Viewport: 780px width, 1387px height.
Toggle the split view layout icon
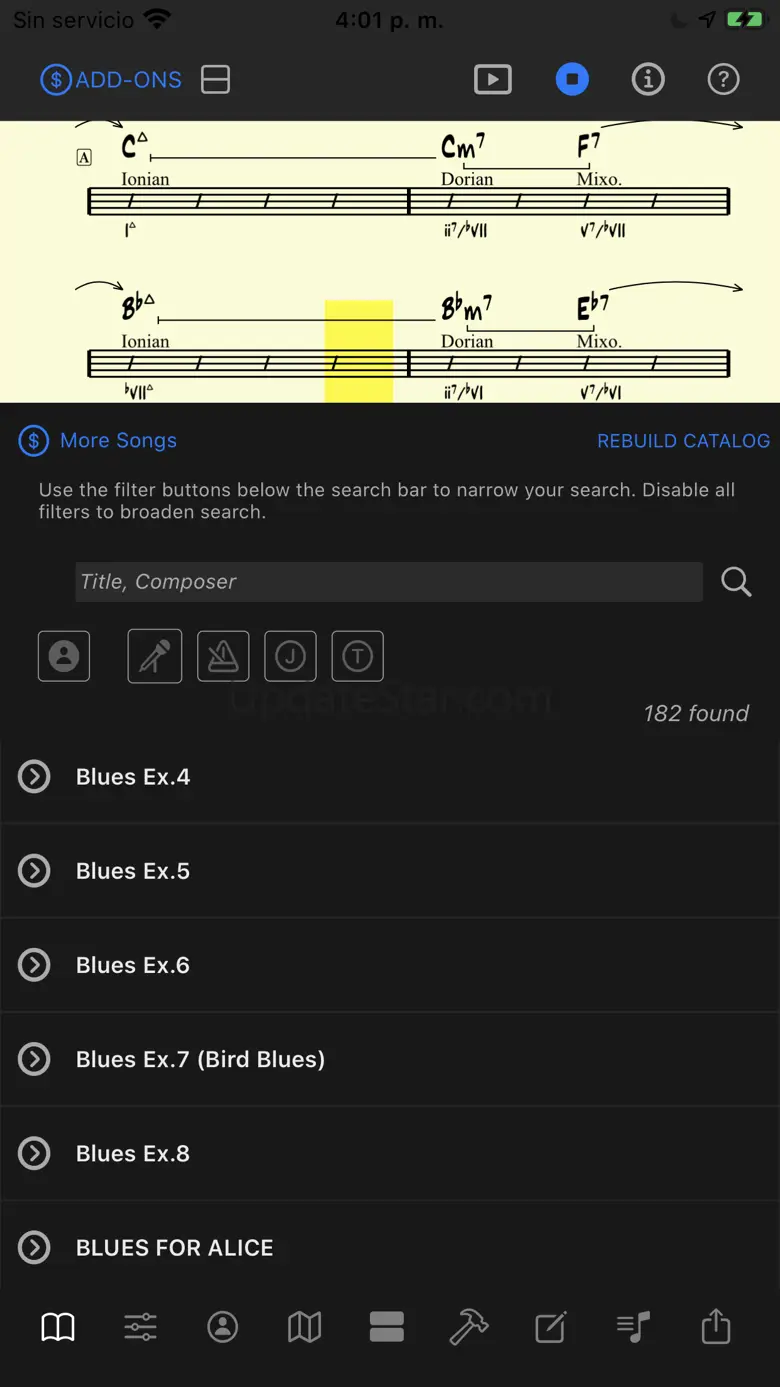click(x=215, y=80)
